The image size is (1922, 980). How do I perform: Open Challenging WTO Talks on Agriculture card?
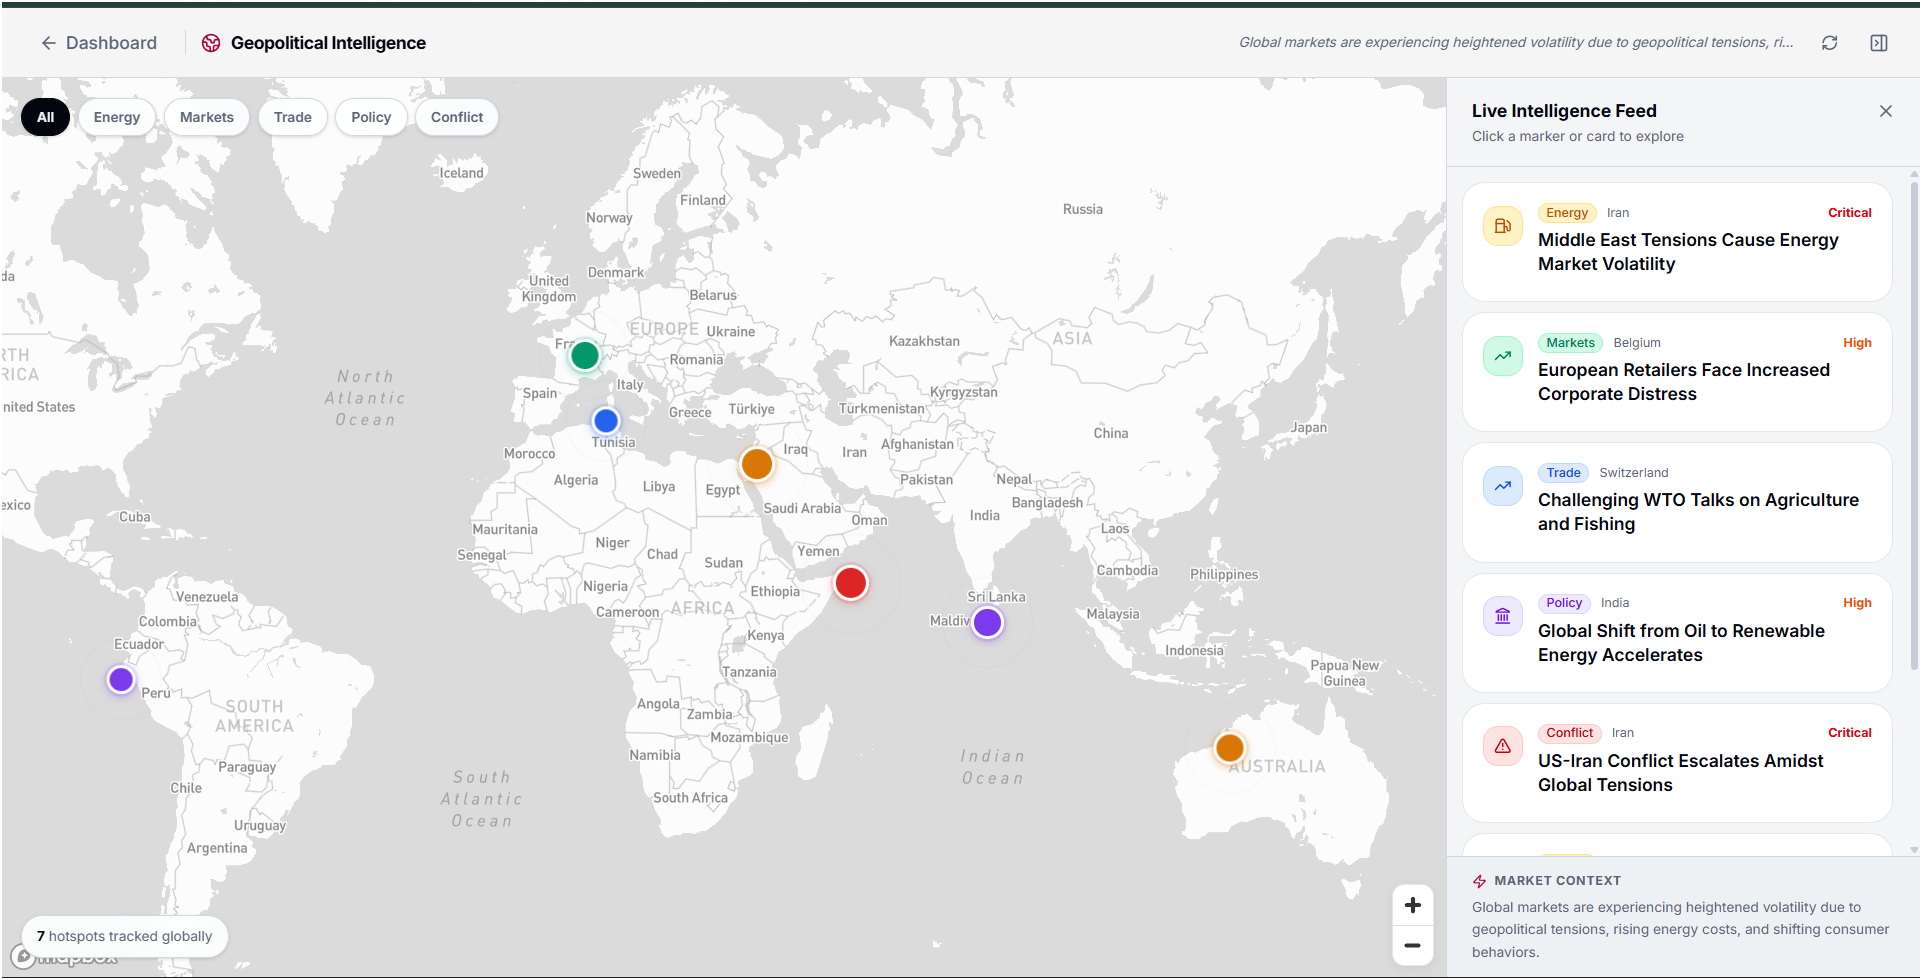[x=1677, y=502]
